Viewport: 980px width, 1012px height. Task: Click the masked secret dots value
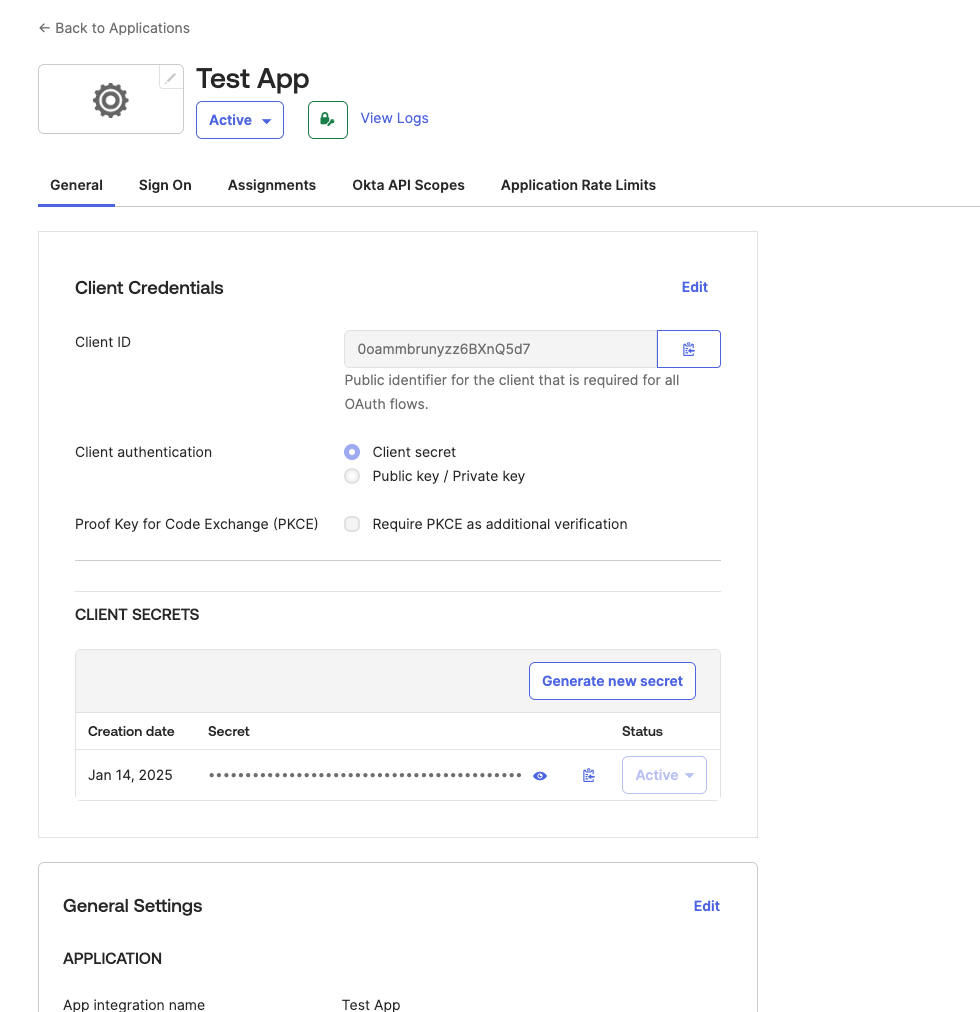(x=365, y=775)
